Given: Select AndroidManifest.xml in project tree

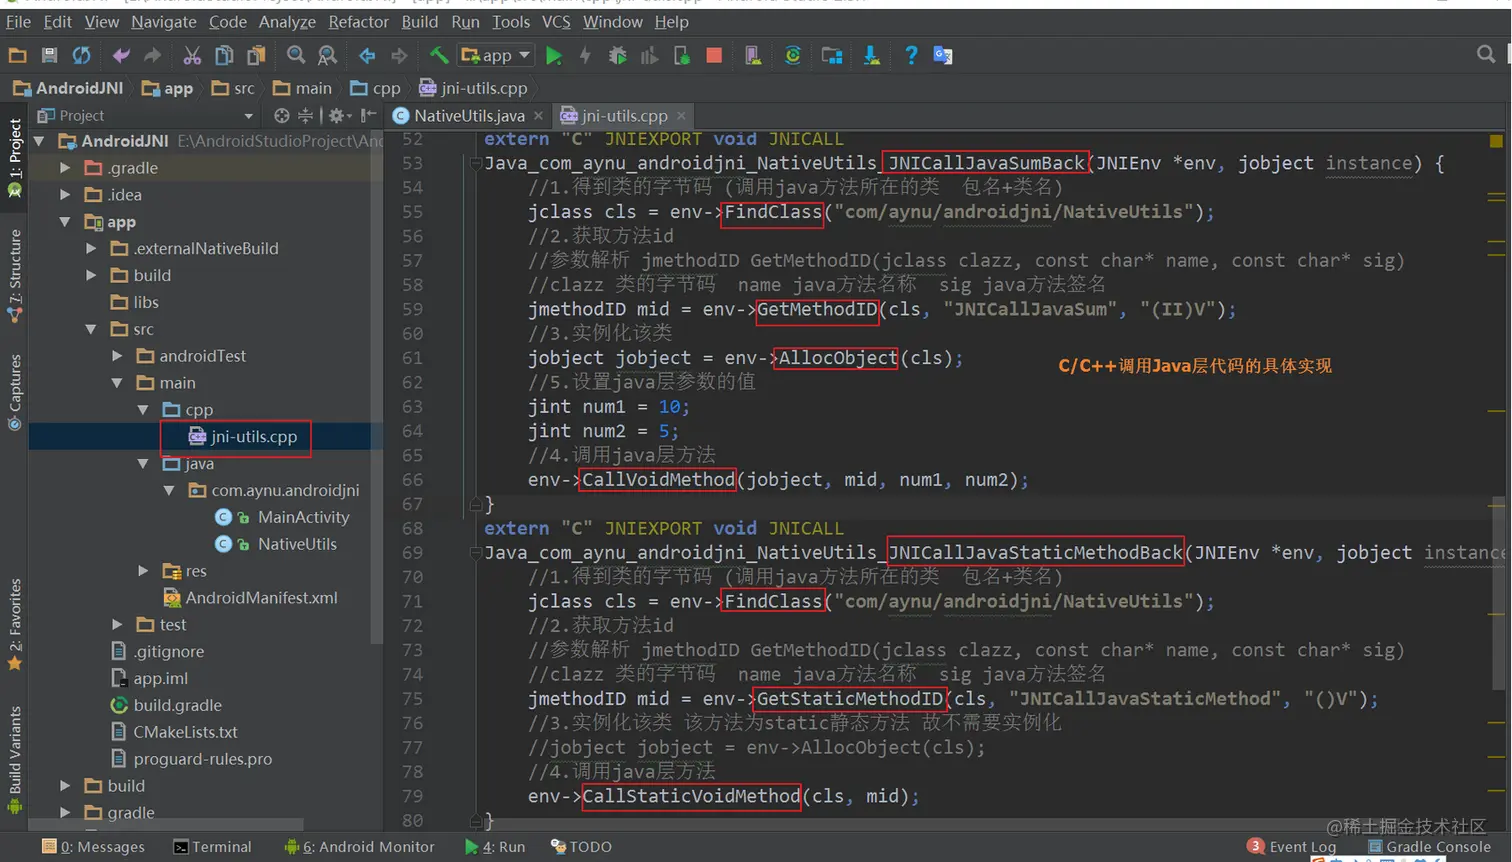Looking at the screenshot, I should (261, 598).
